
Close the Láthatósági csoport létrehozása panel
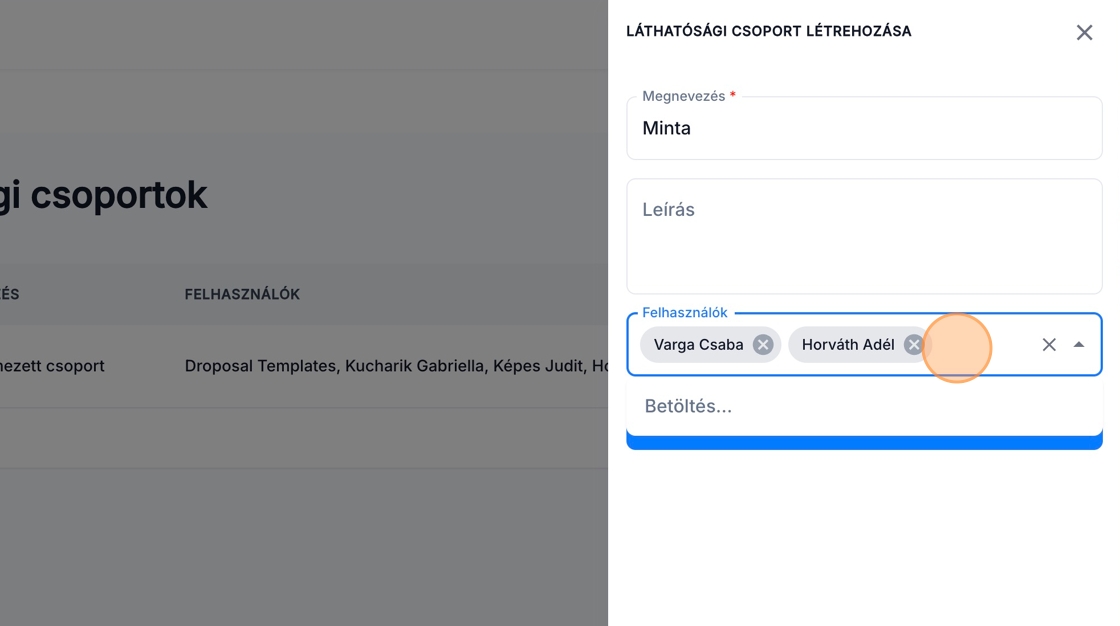(x=1084, y=33)
